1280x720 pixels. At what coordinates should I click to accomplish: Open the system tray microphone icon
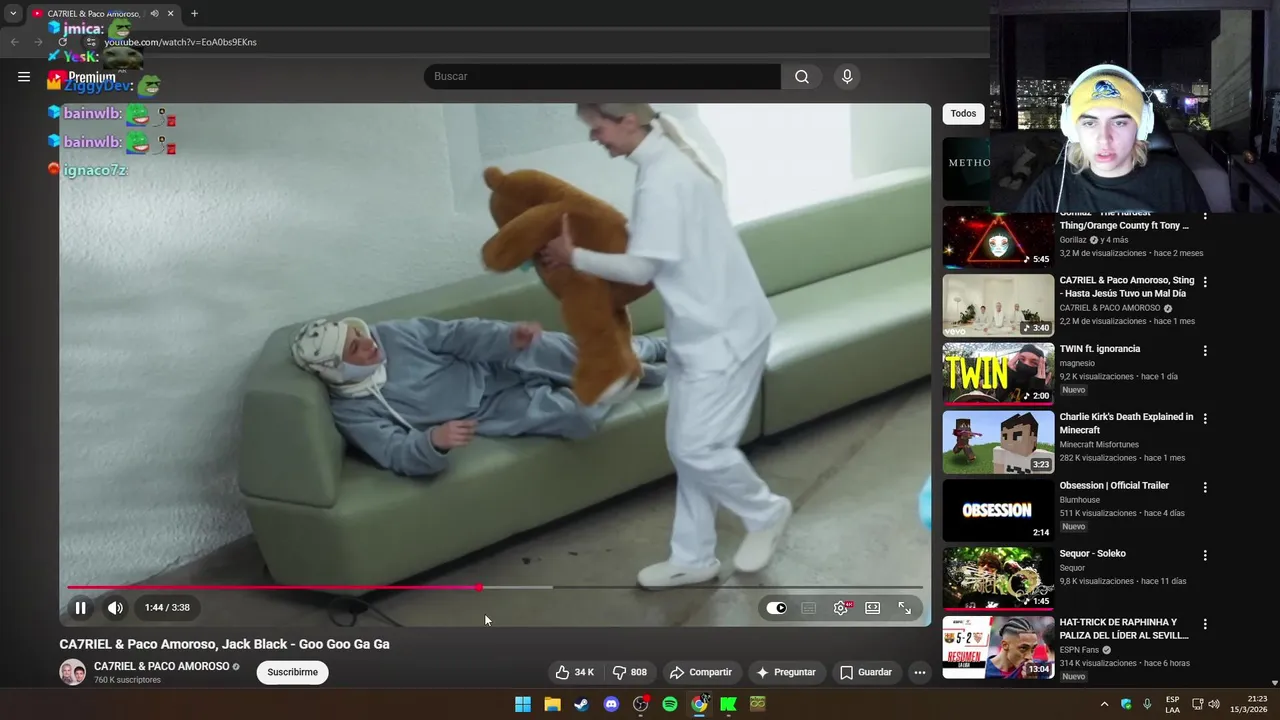click(1147, 704)
